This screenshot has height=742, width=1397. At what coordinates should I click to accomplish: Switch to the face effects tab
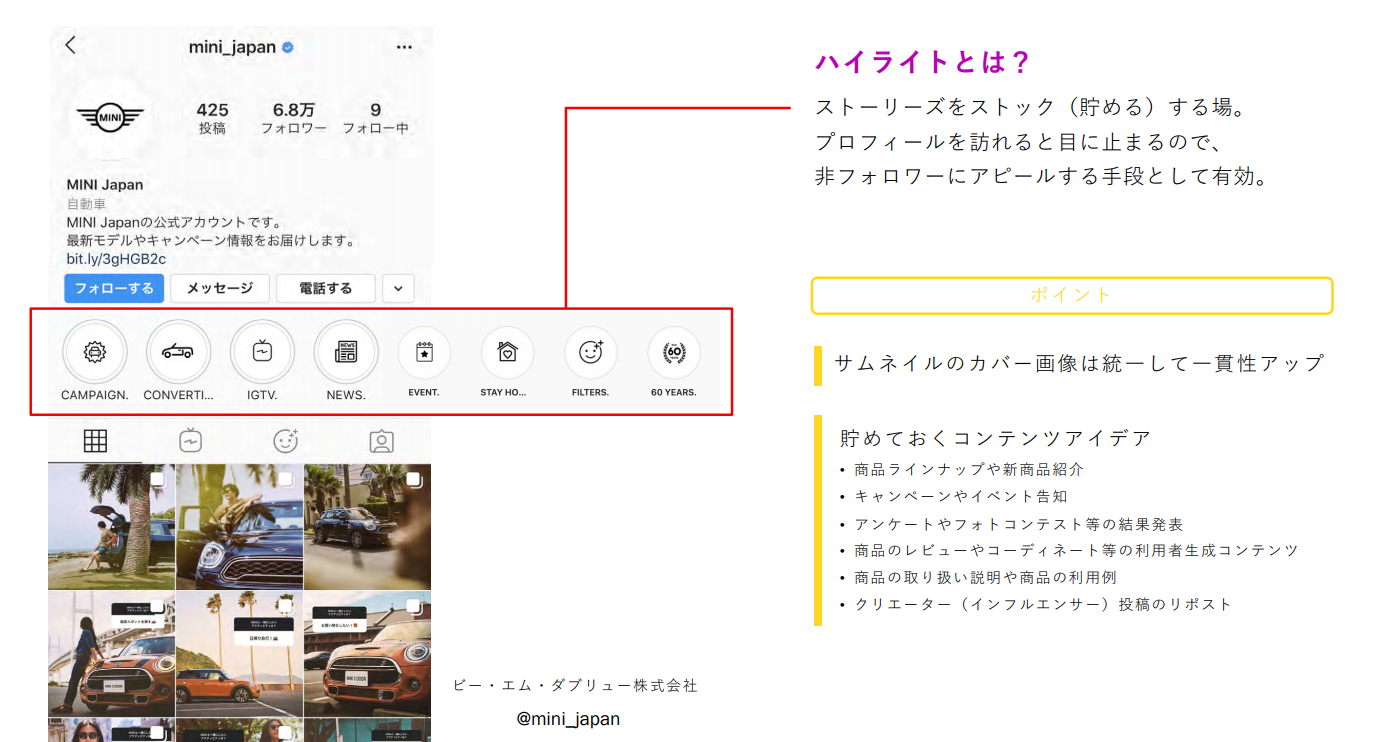[x=286, y=441]
